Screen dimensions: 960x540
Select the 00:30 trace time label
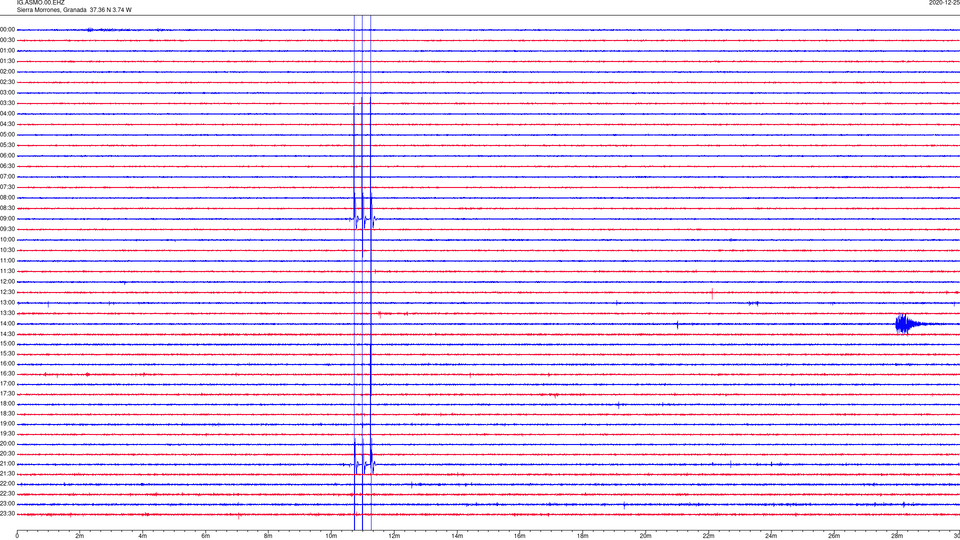click(x=7, y=40)
